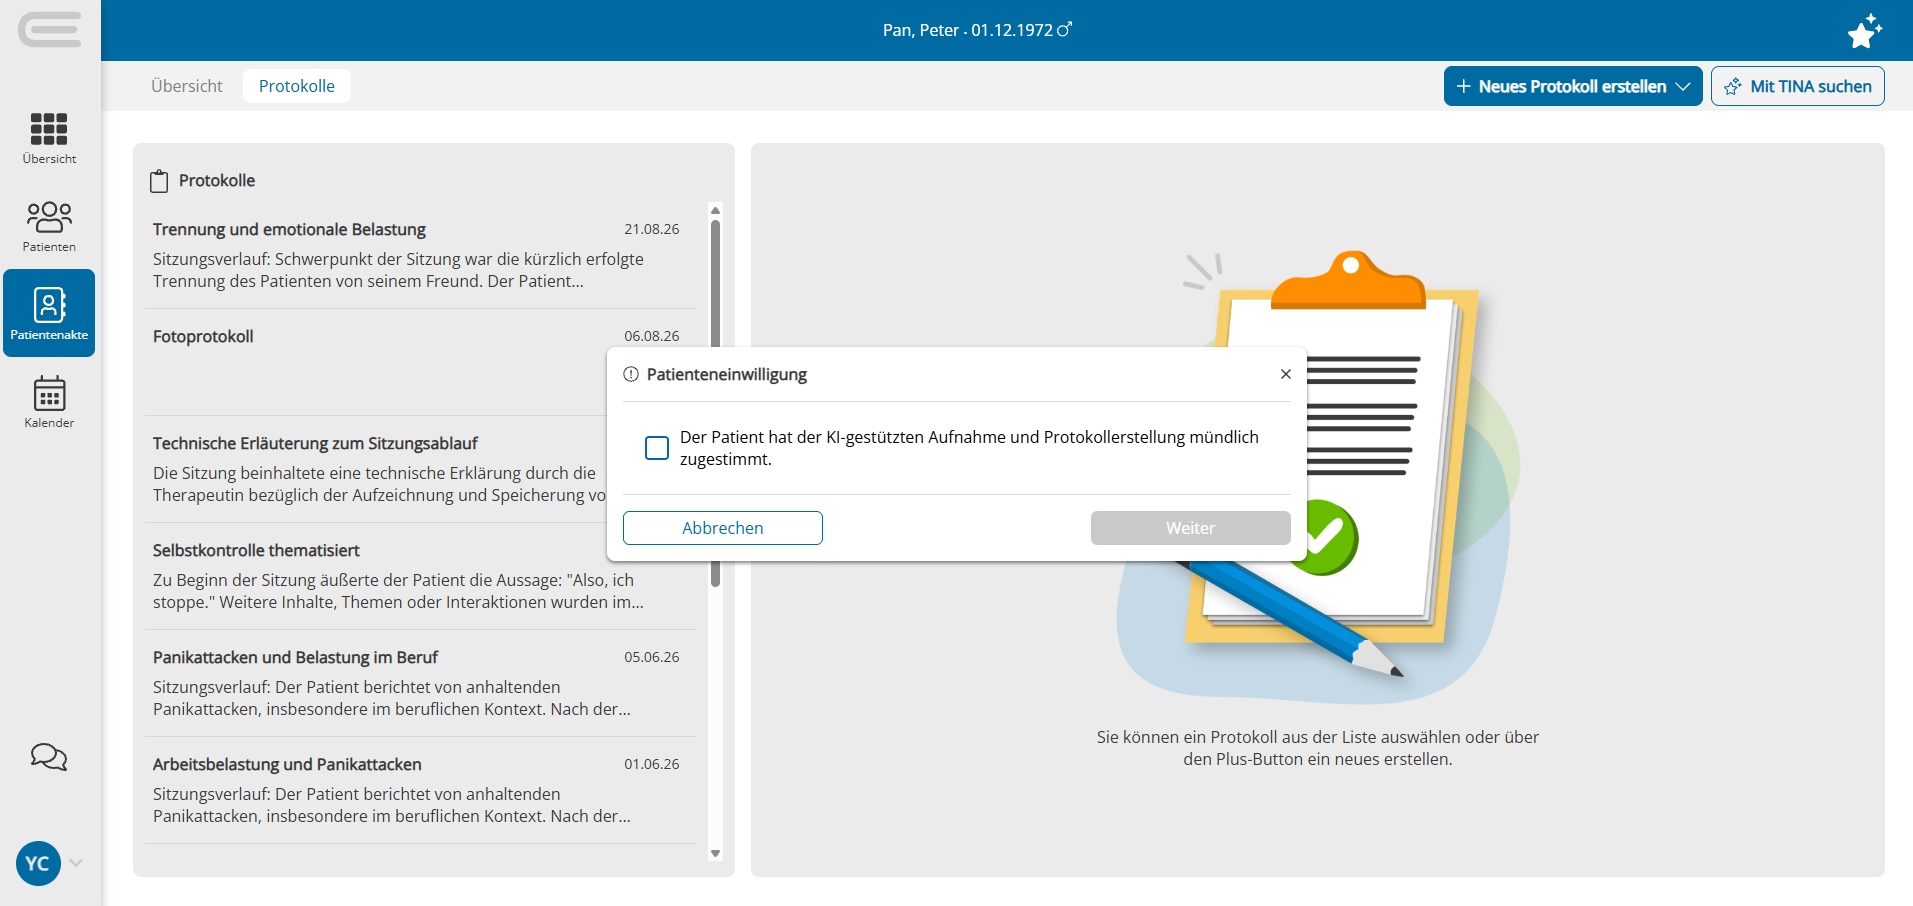Click the YC user avatar
This screenshot has width=1913, height=906.
coord(38,863)
